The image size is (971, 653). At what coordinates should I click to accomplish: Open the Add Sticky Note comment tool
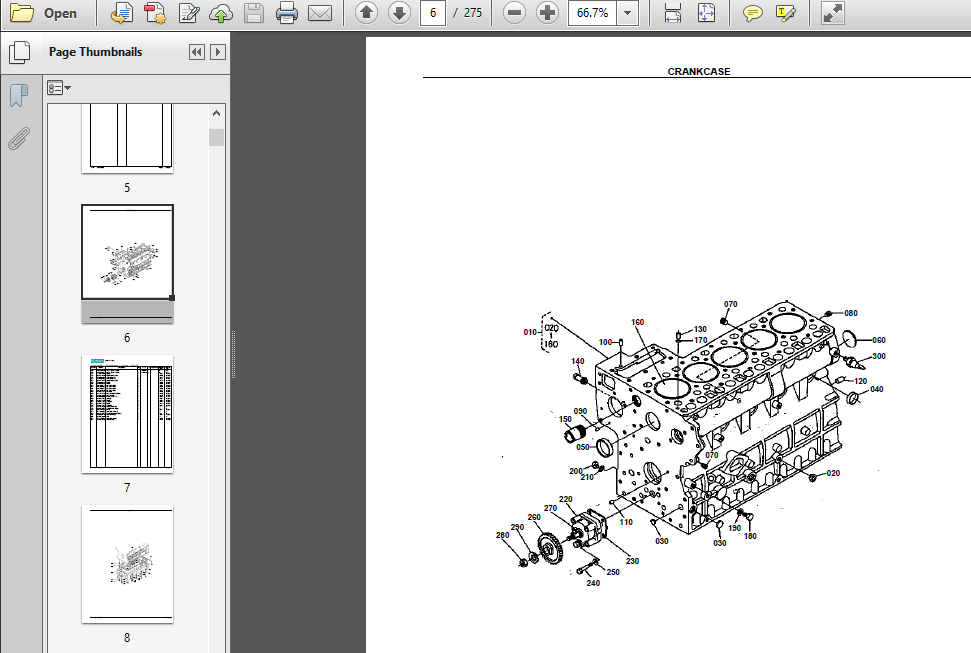(753, 14)
